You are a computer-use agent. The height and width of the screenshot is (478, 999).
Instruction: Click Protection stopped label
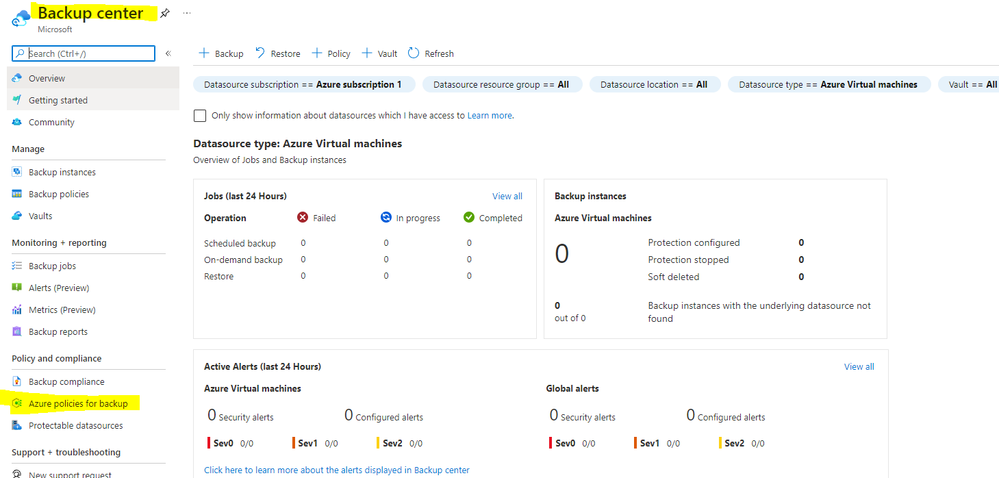(688, 259)
